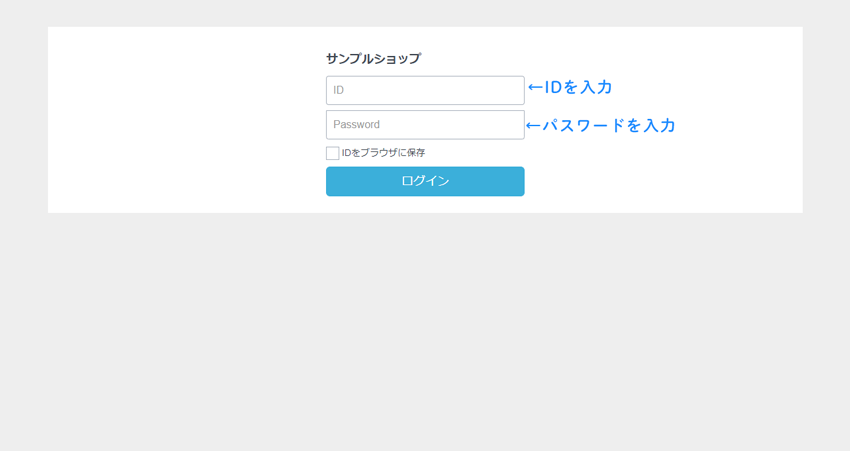Click the arrow before IDを入力
This screenshot has height=451, width=850.
click(535, 88)
